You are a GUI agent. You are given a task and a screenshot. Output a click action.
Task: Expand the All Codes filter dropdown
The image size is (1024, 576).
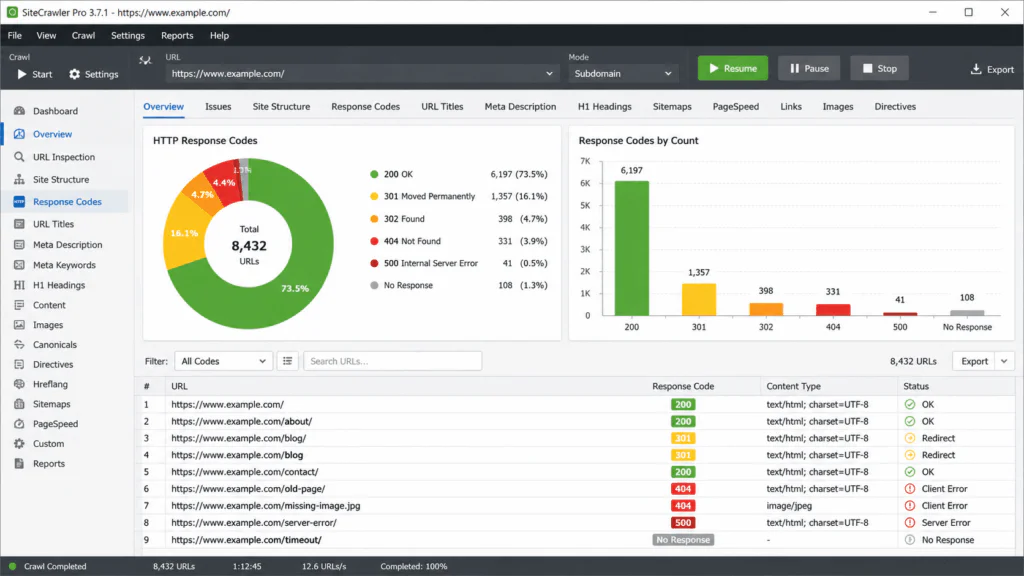tap(223, 361)
